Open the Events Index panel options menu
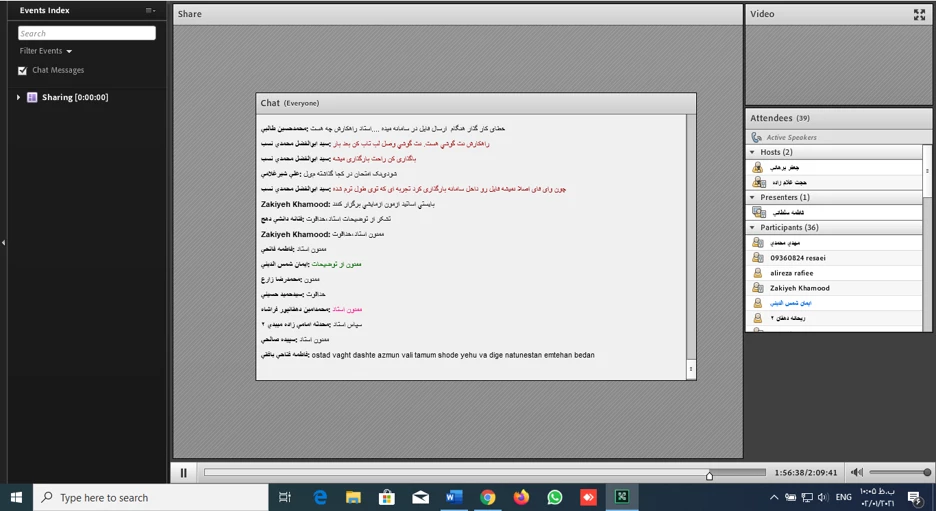Viewport: 937px width, 511px height. (150, 11)
